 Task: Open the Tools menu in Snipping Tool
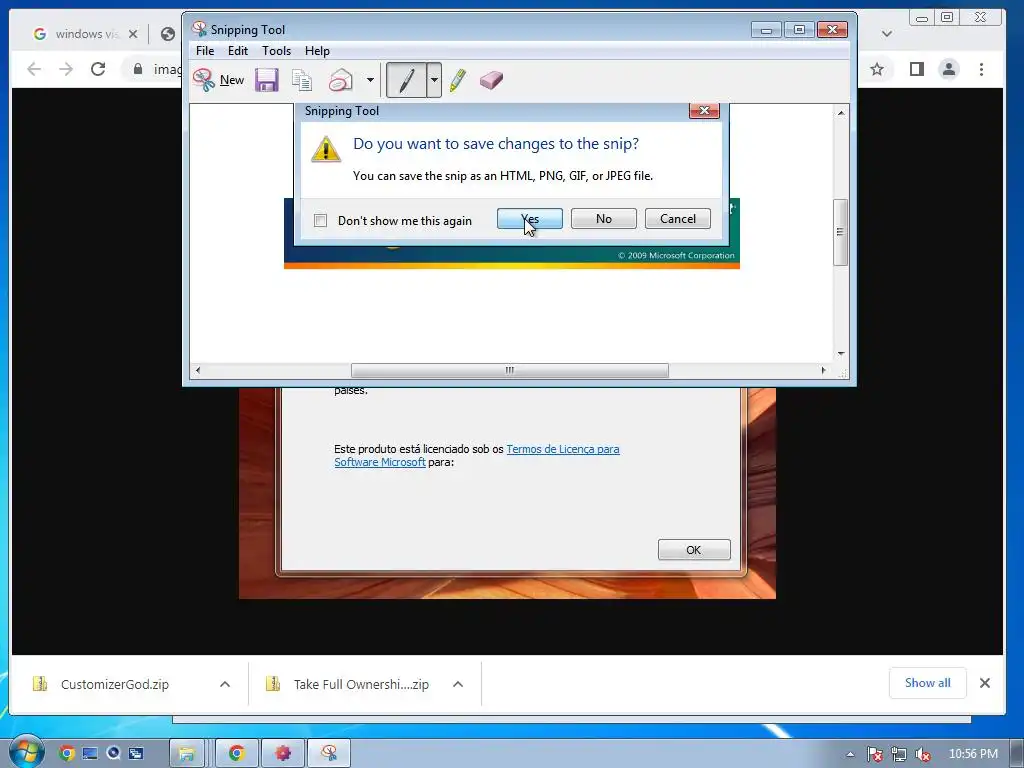[276, 51]
